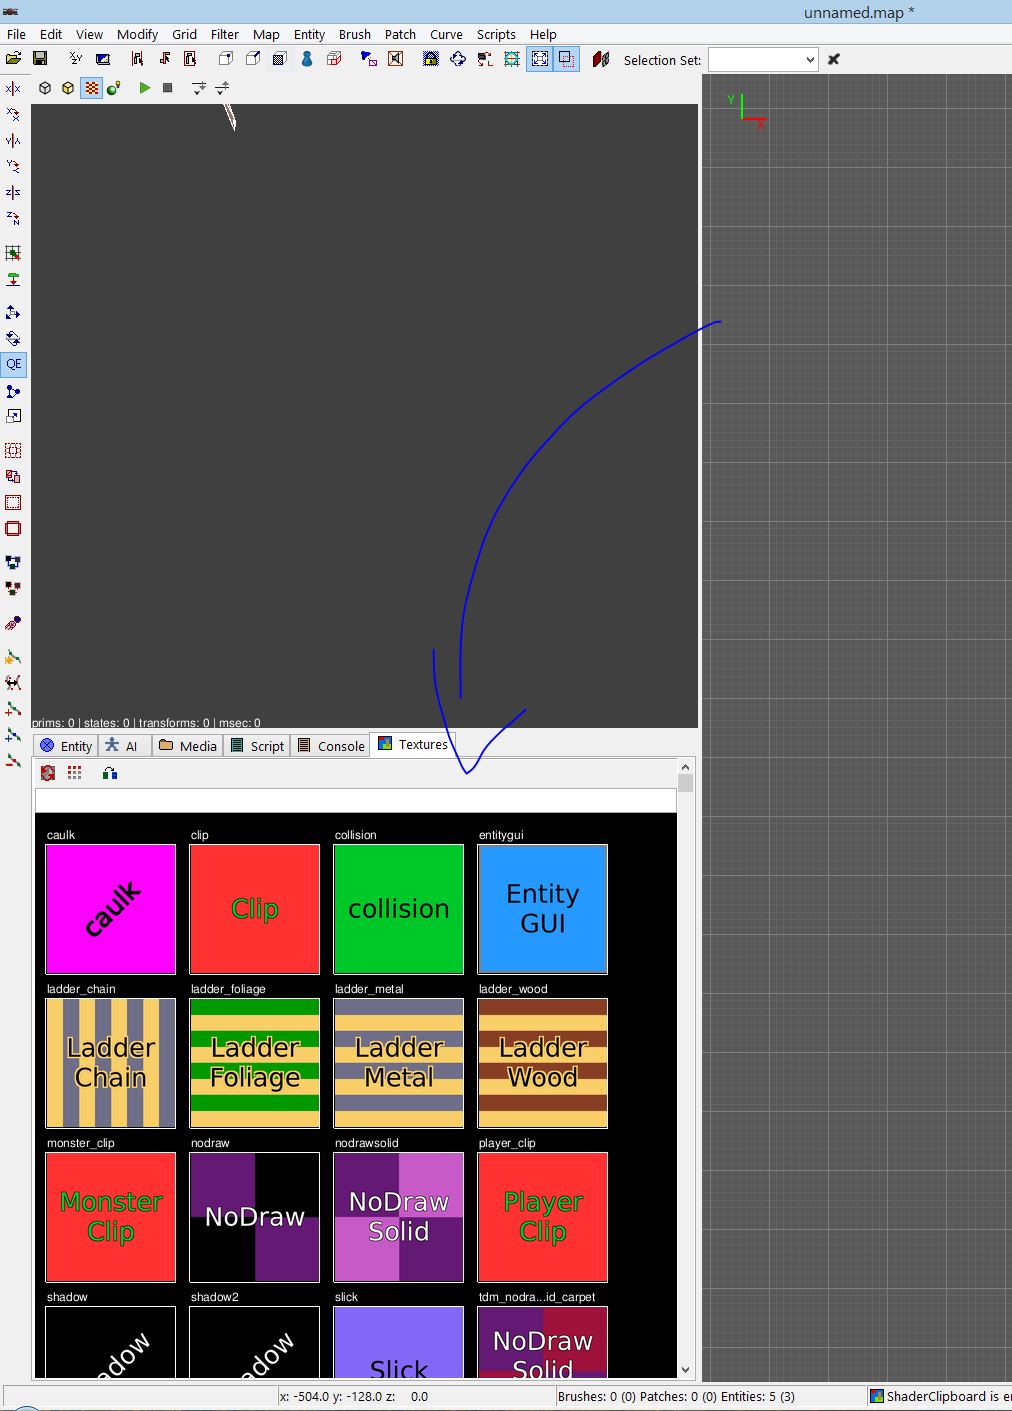1012x1411 pixels.
Task: Click the lighting mode green sphere icon
Action: tap(114, 88)
